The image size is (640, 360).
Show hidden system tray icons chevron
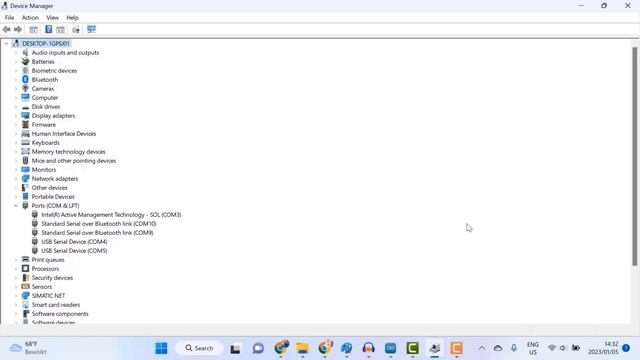click(x=482, y=348)
